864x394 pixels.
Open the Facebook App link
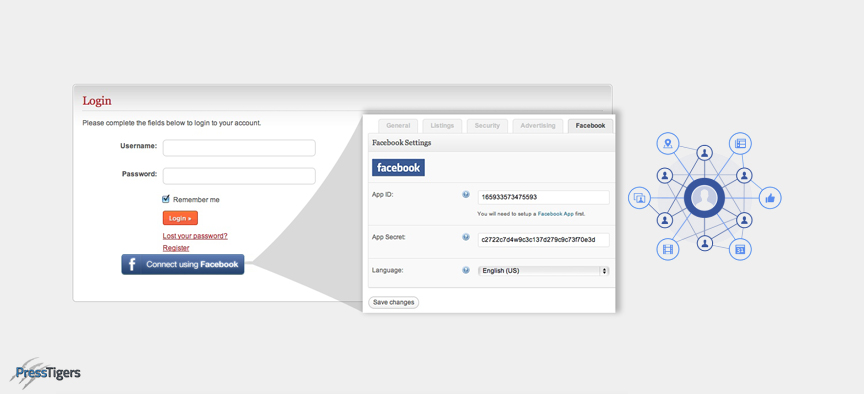(x=555, y=214)
